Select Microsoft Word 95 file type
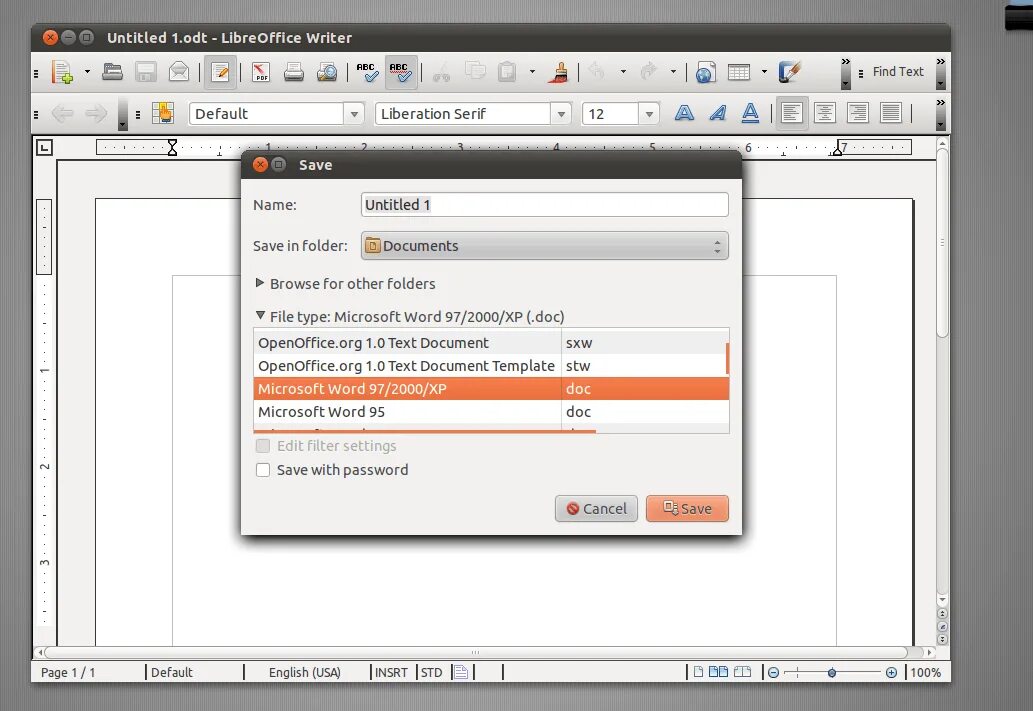The width and height of the screenshot is (1033, 711). tap(491, 412)
